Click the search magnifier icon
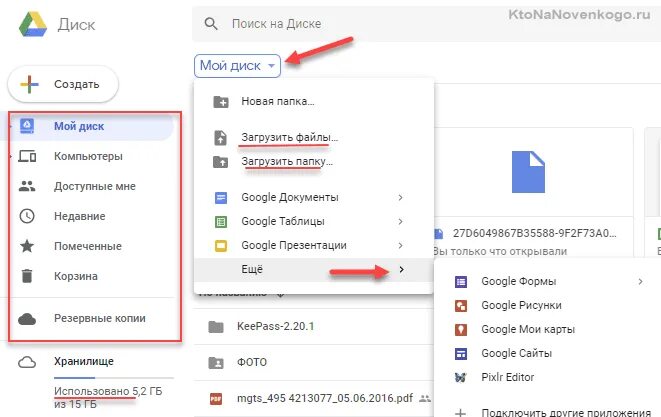This screenshot has height=417, width=661. pyautogui.click(x=211, y=24)
